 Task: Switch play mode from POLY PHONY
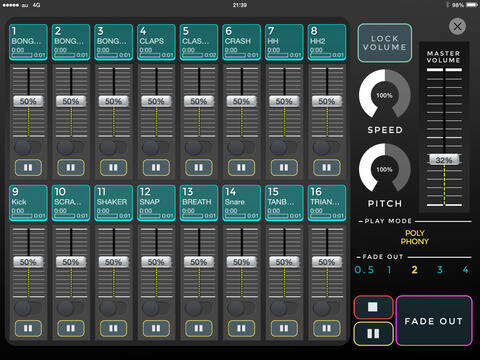coord(415,237)
